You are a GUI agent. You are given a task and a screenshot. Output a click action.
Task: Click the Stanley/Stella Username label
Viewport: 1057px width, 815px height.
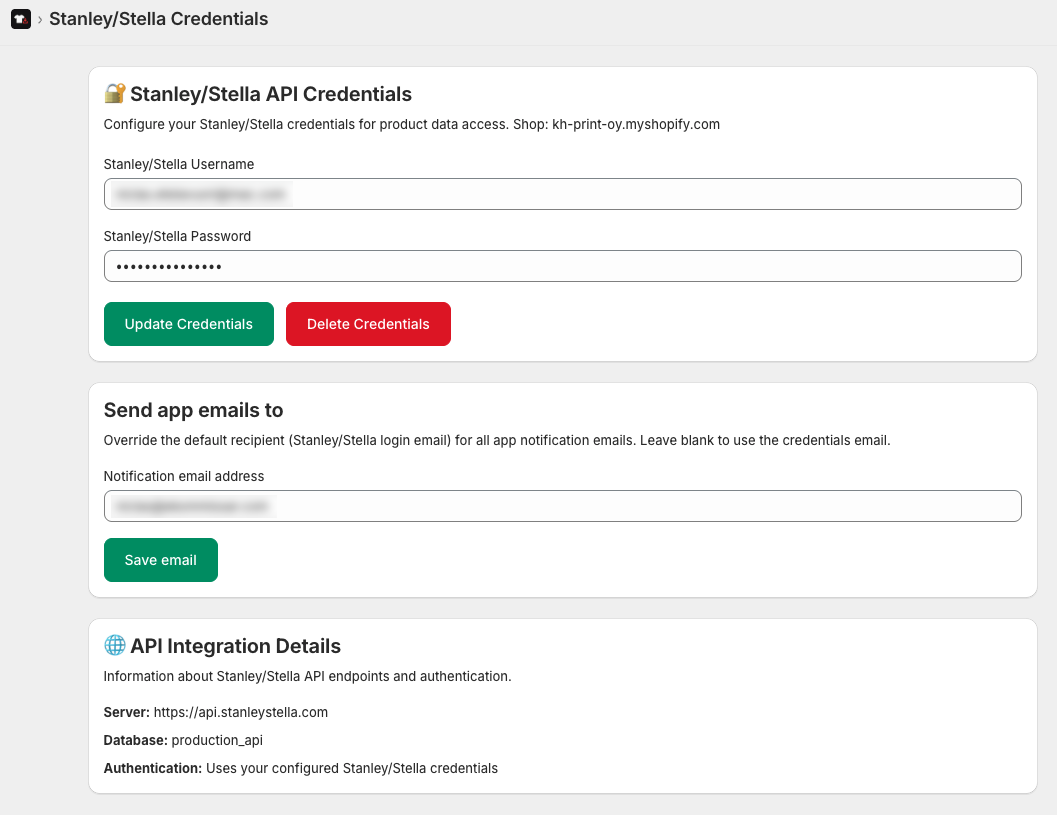coord(179,164)
